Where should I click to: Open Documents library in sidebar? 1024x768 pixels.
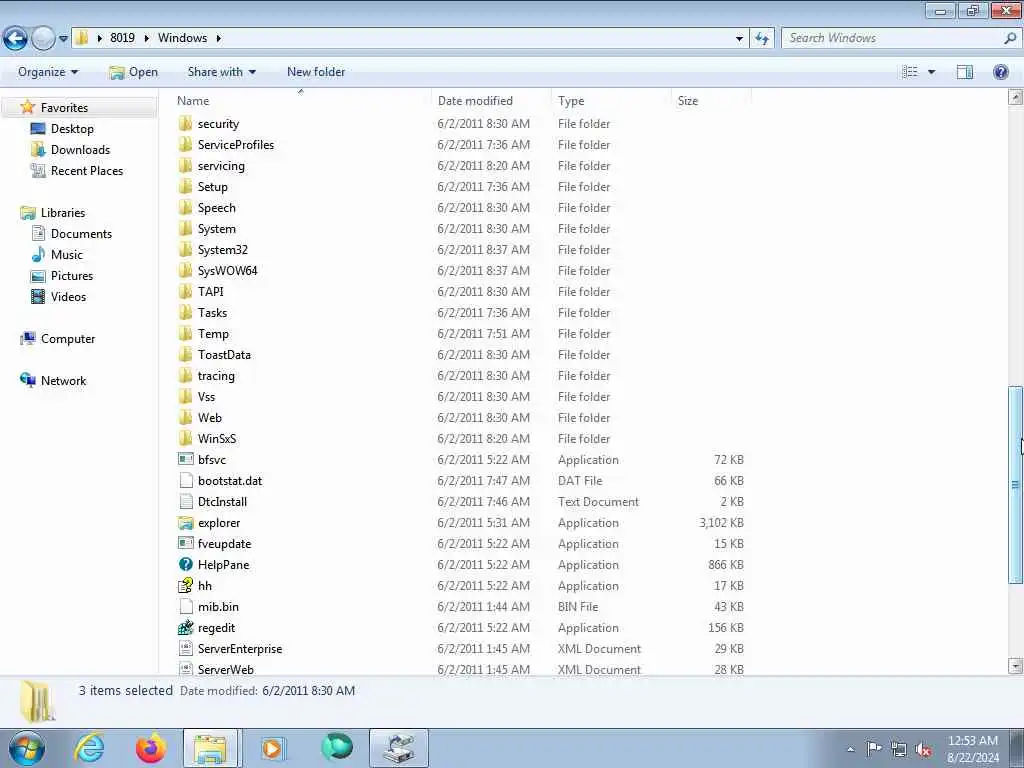(81, 234)
